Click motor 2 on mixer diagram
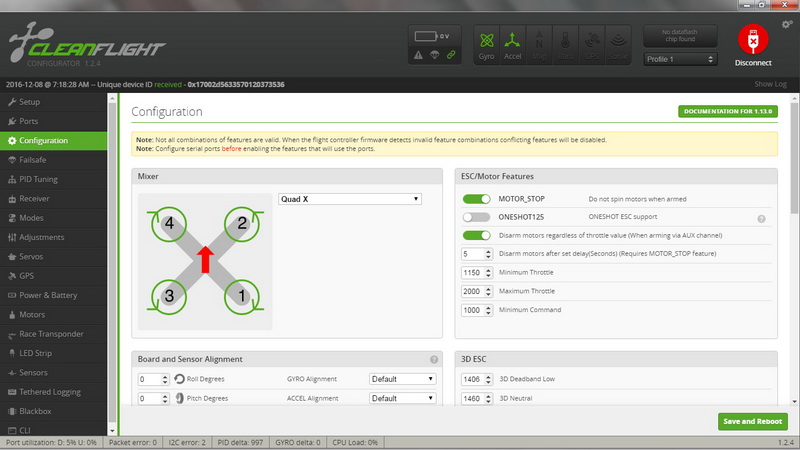Image resolution: width=800 pixels, height=450 pixels. pos(242,224)
